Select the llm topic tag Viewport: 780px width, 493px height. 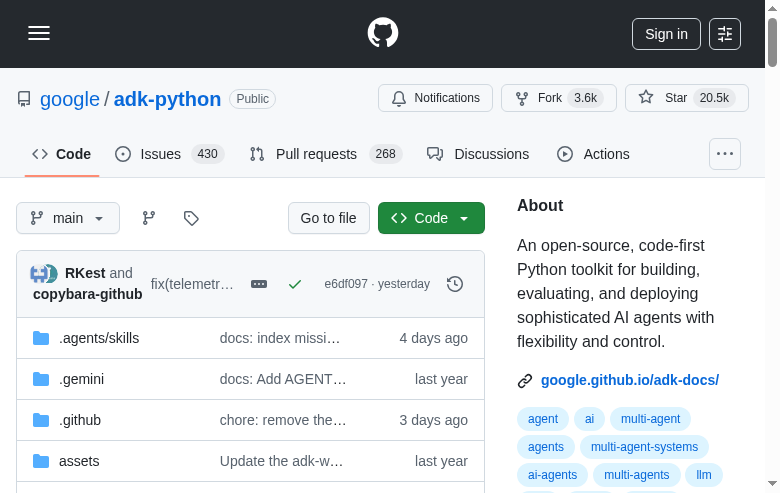coord(703,475)
